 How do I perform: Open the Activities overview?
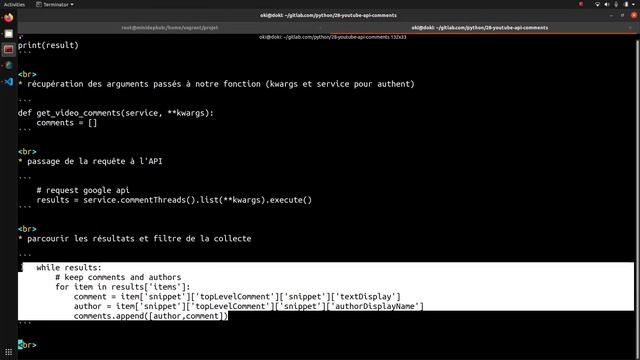click(x=14, y=4)
